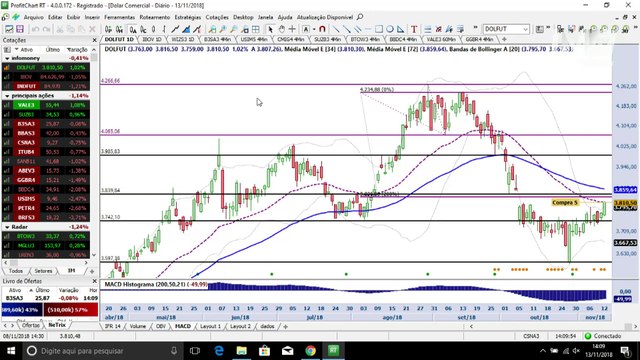
Task: Open the Ativo column dropdown arrow
Action: pos(17,49)
